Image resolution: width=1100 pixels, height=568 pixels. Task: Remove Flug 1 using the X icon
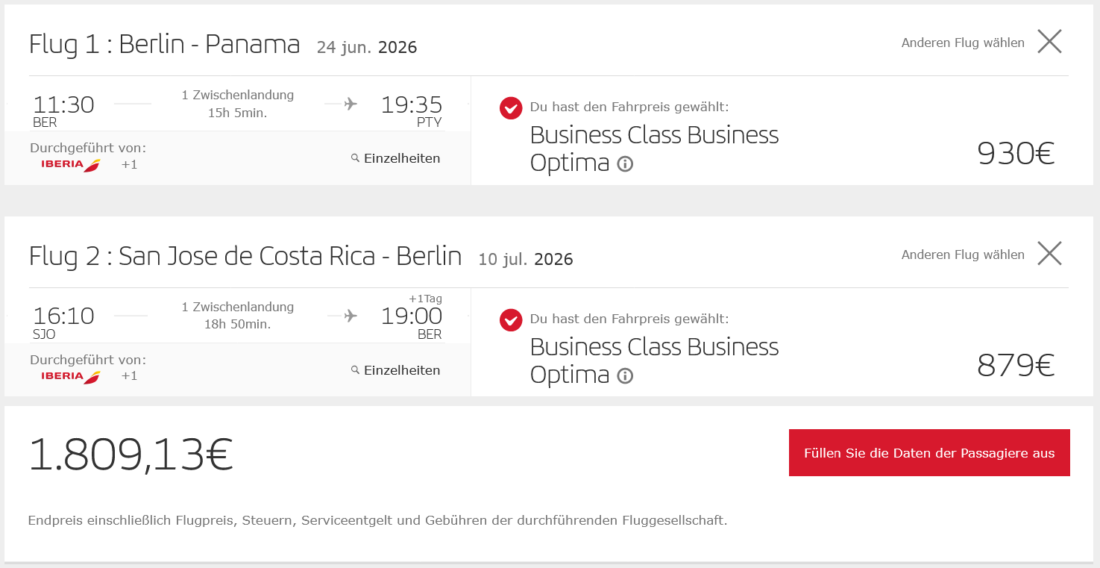point(1049,41)
